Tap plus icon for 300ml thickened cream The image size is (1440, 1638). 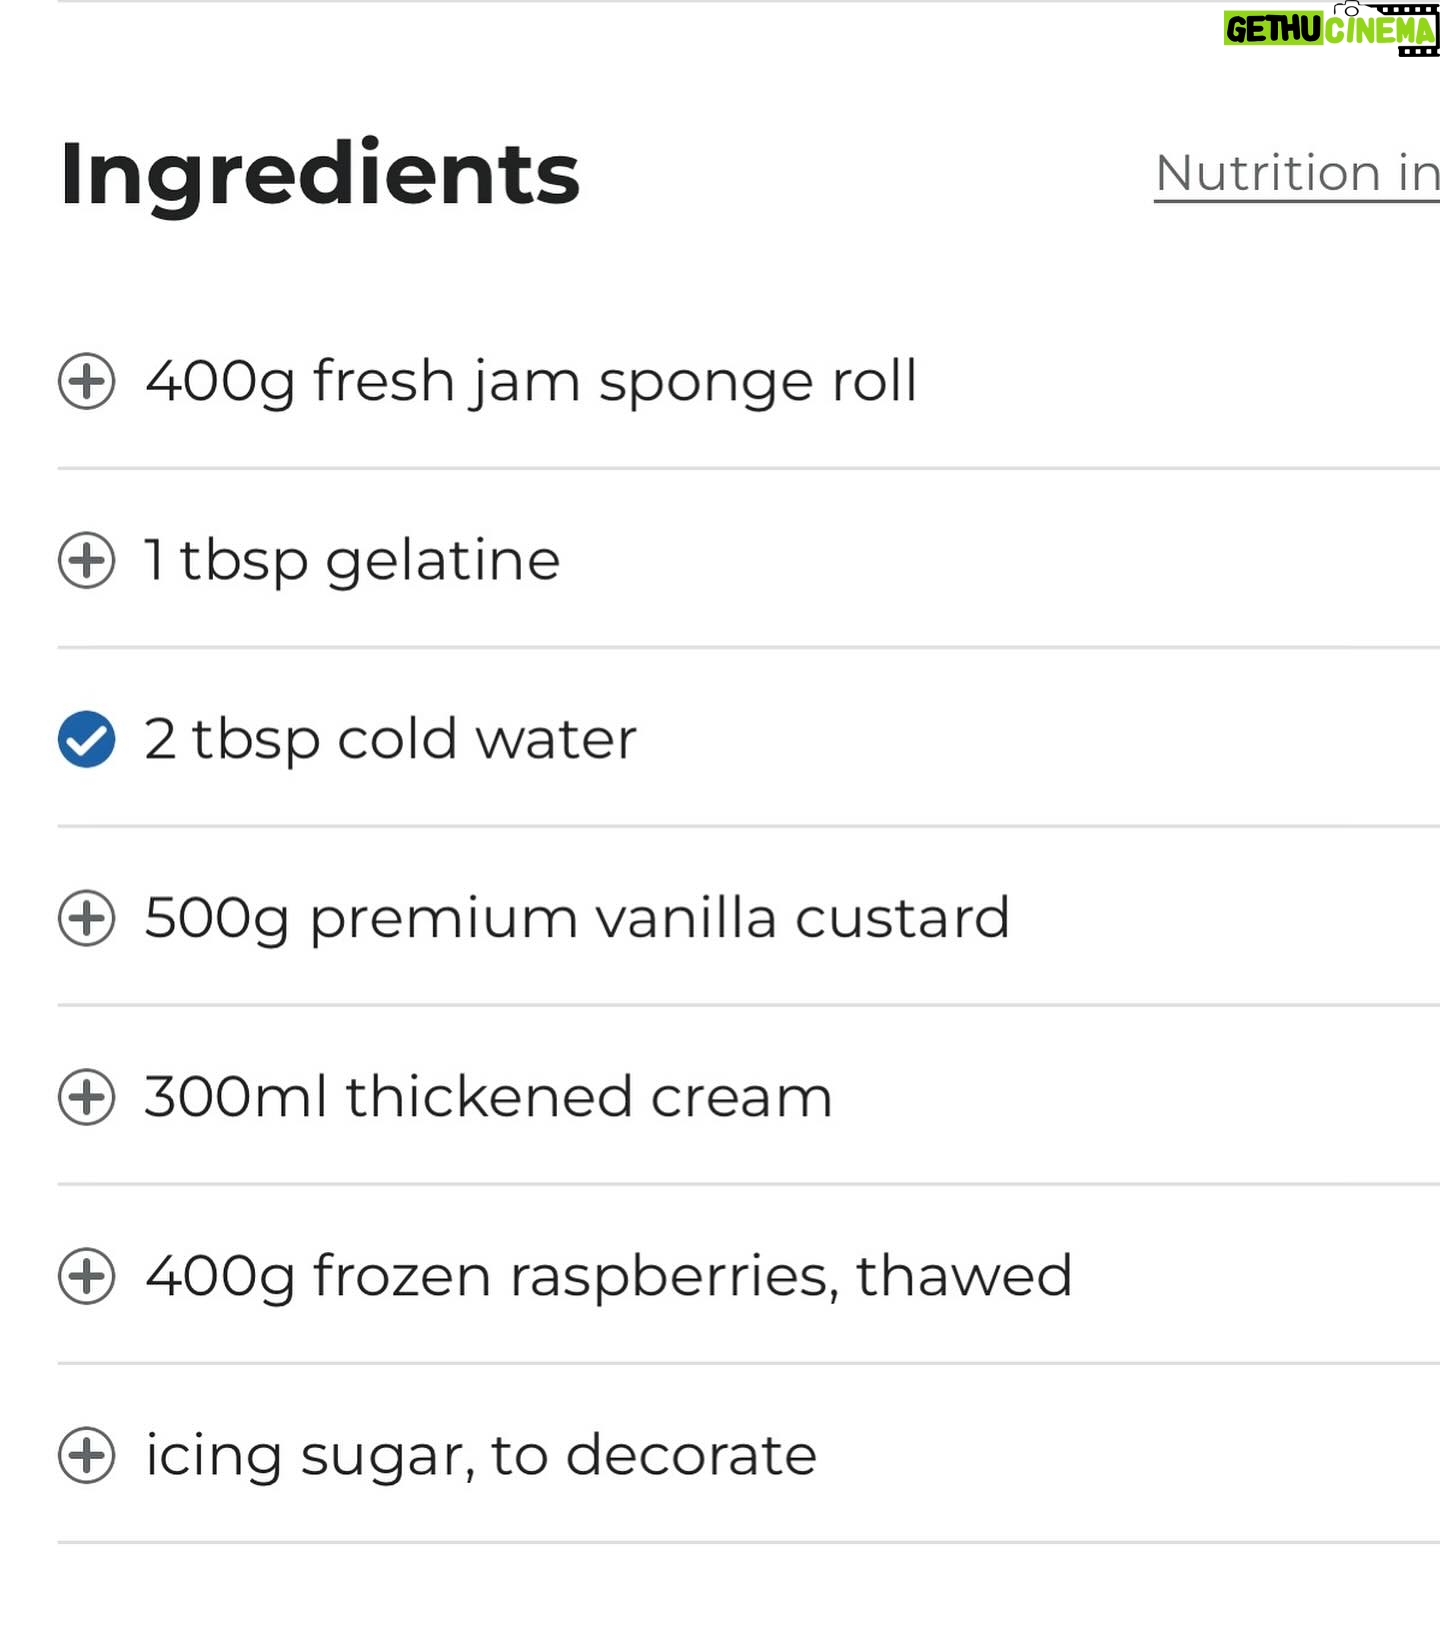pos(87,1097)
